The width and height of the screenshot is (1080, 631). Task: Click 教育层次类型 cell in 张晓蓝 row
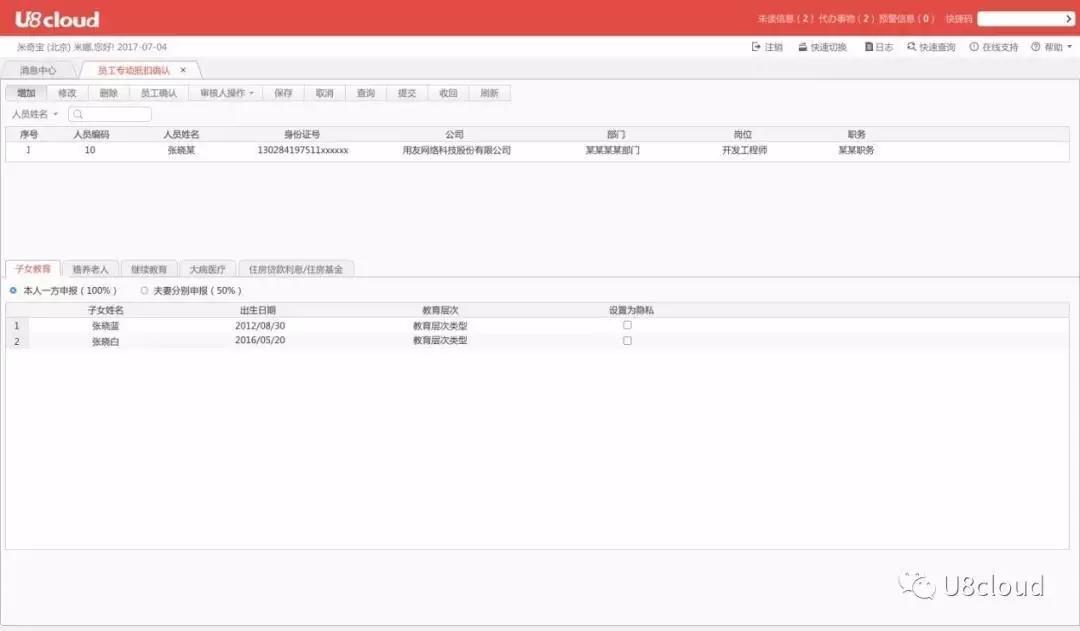coord(440,326)
